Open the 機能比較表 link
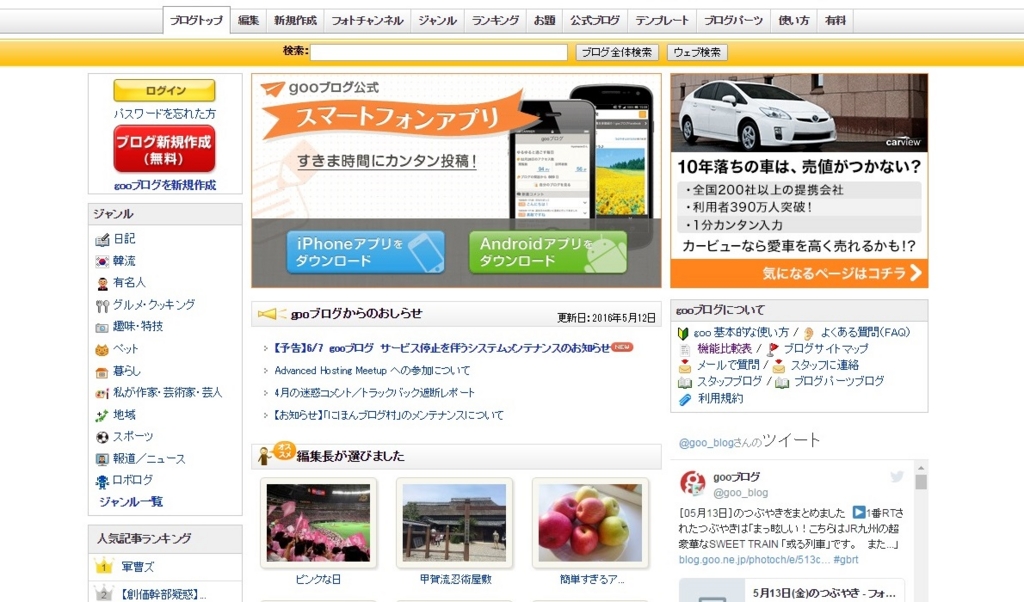1024x602 pixels. coord(724,349)
